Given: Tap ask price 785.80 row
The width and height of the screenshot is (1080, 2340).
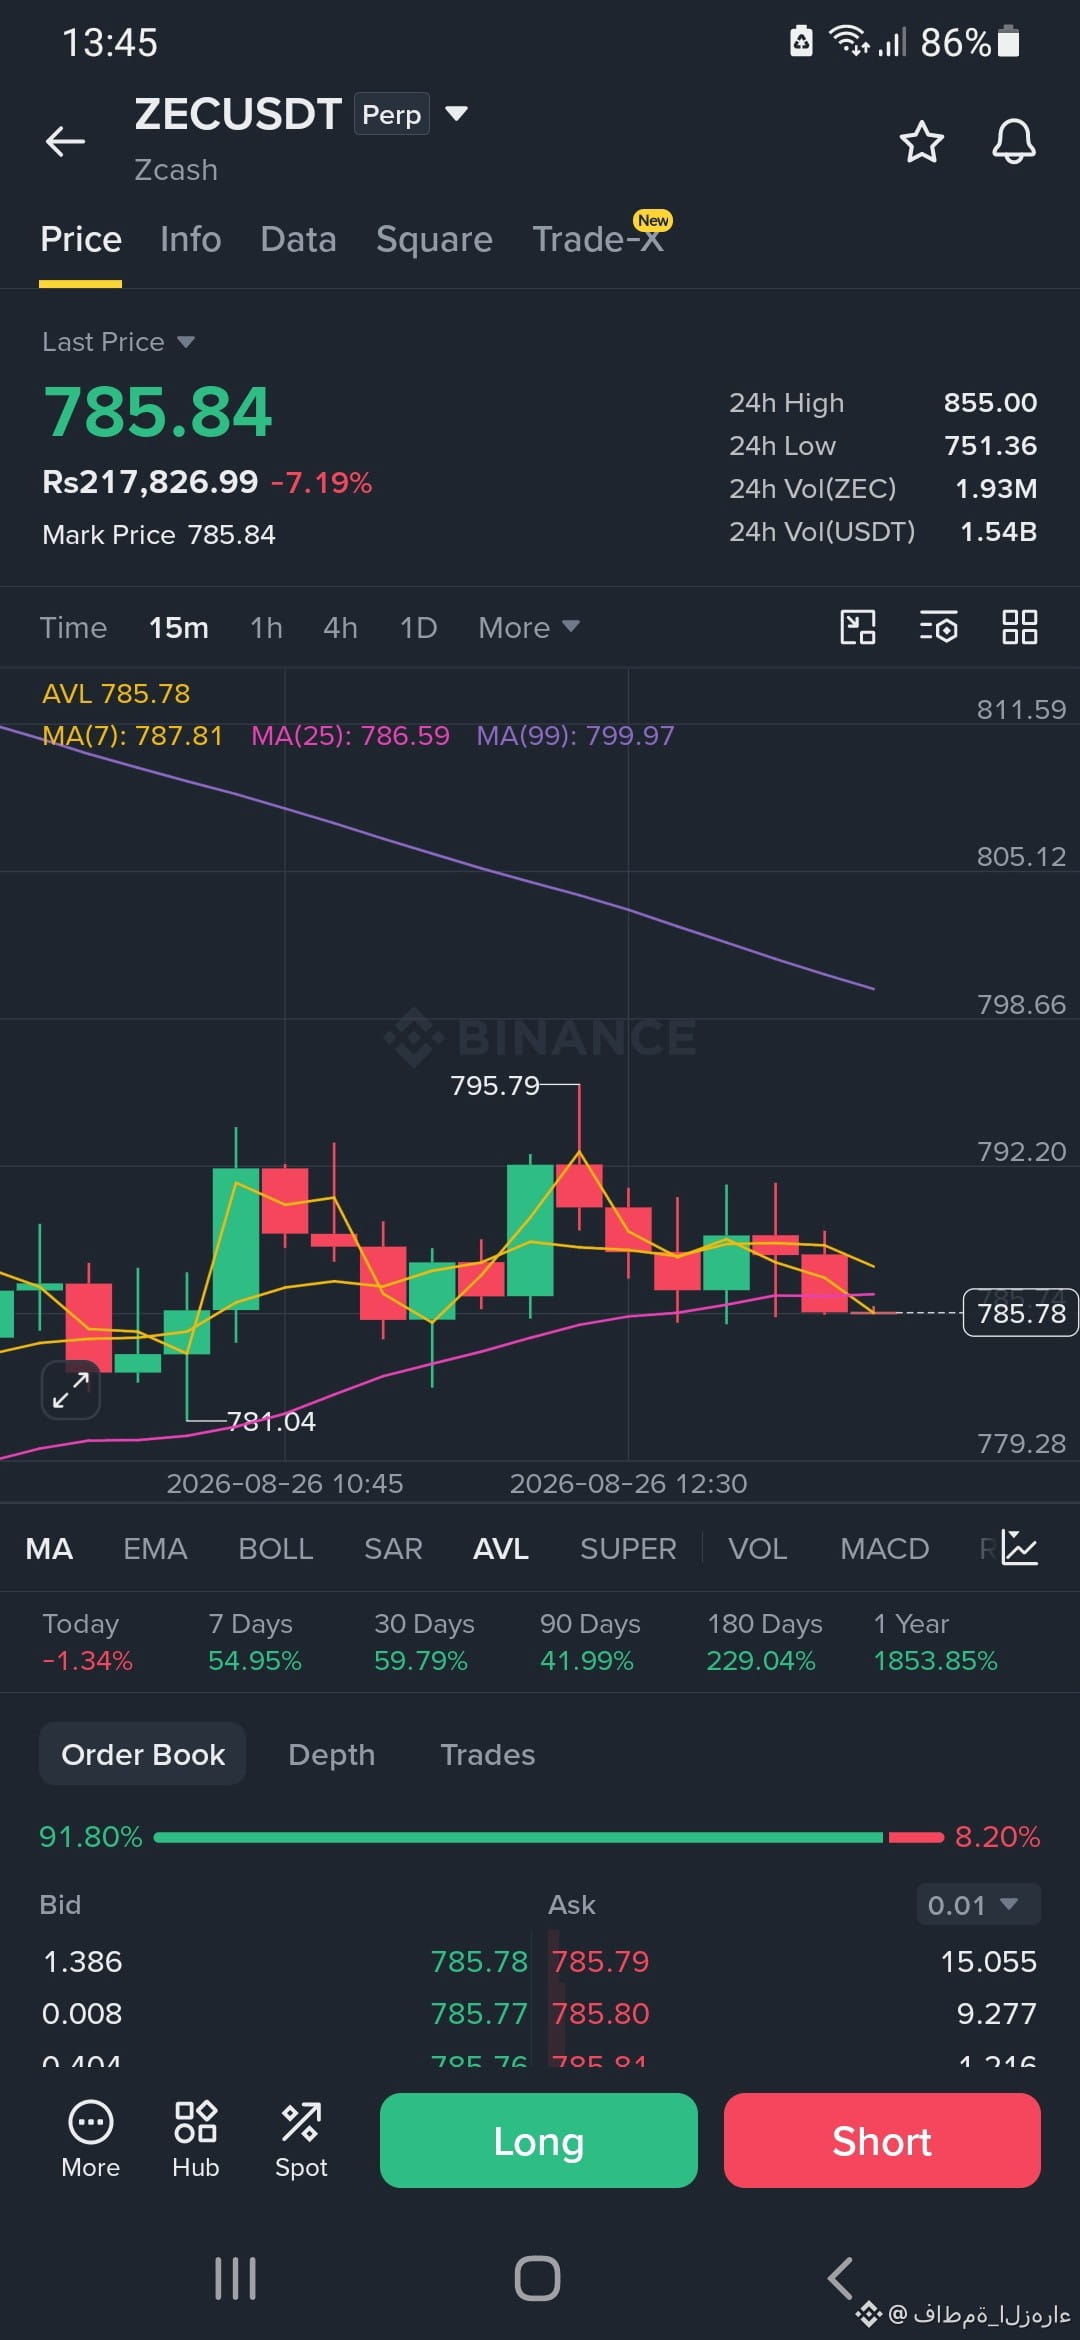Looking at the screenshot, I should (x=600, y=2013).
